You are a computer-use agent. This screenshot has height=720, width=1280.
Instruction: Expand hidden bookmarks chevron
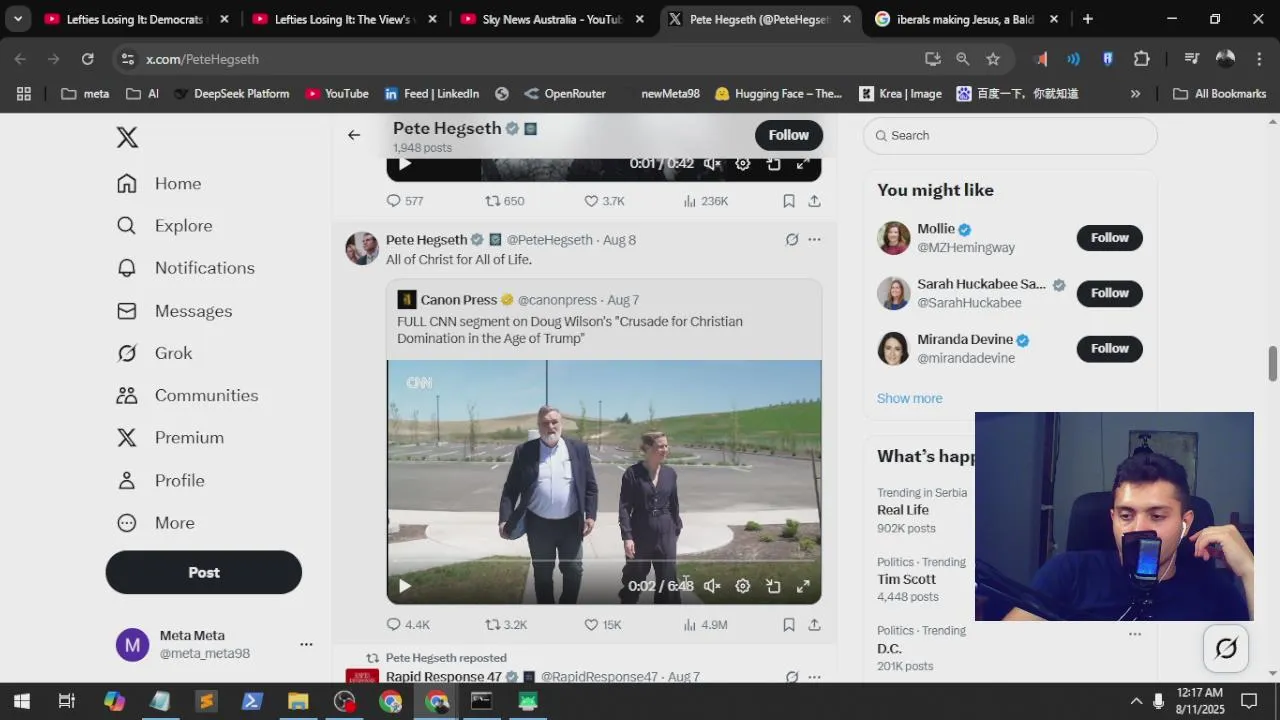click(1135, 94)
